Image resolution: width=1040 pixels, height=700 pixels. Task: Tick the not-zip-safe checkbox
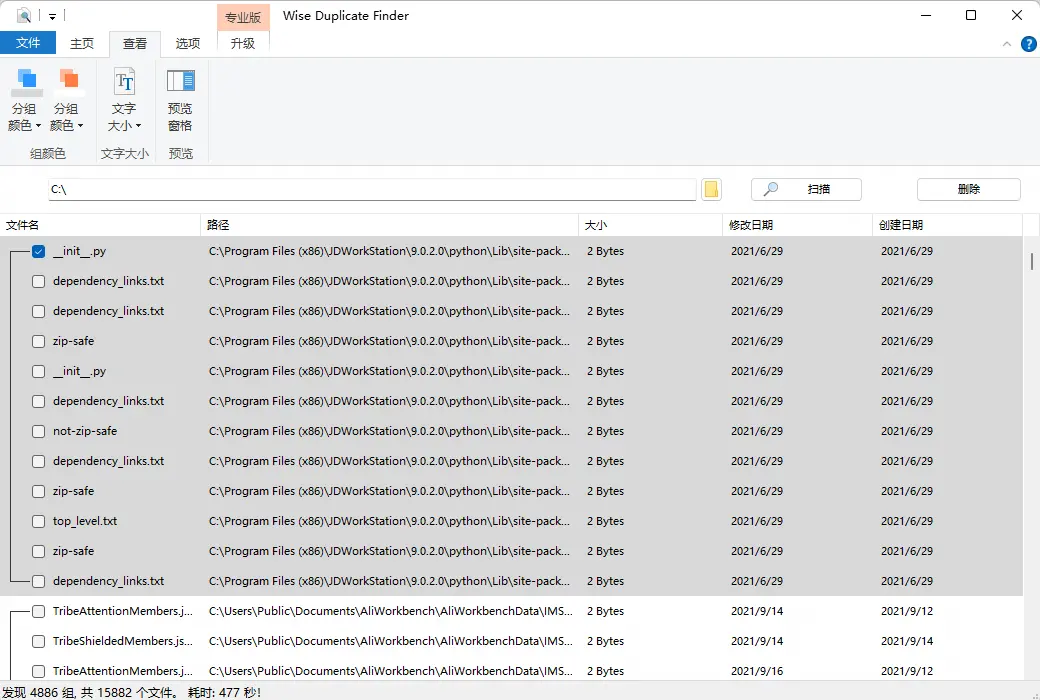click(x=38, y=431)
